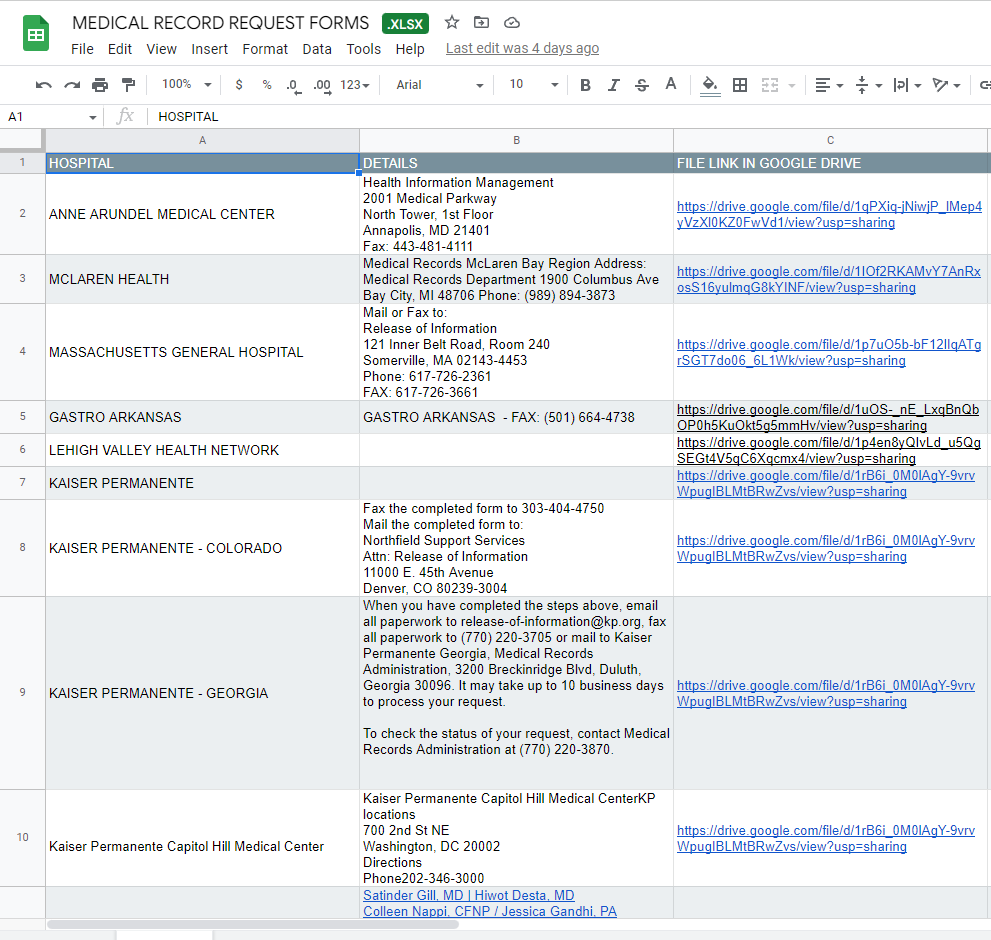Screen dimensions: 991x940
Task: Open the Edit menu
Action: tap(119, 49)
